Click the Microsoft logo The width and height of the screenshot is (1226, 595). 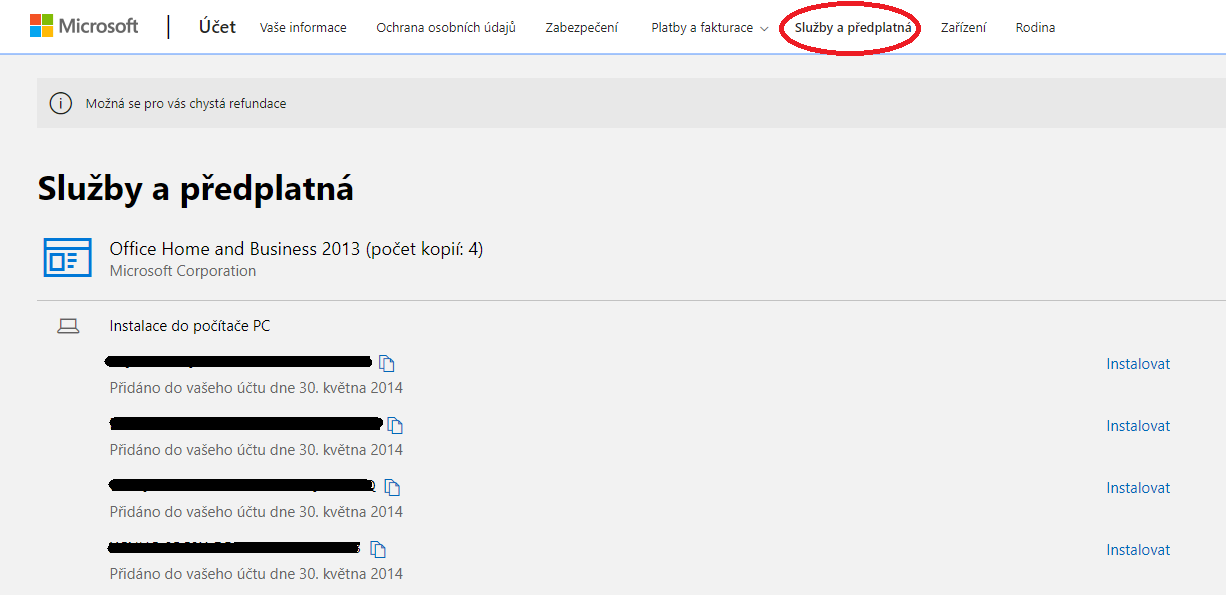(x=84, y=27)
